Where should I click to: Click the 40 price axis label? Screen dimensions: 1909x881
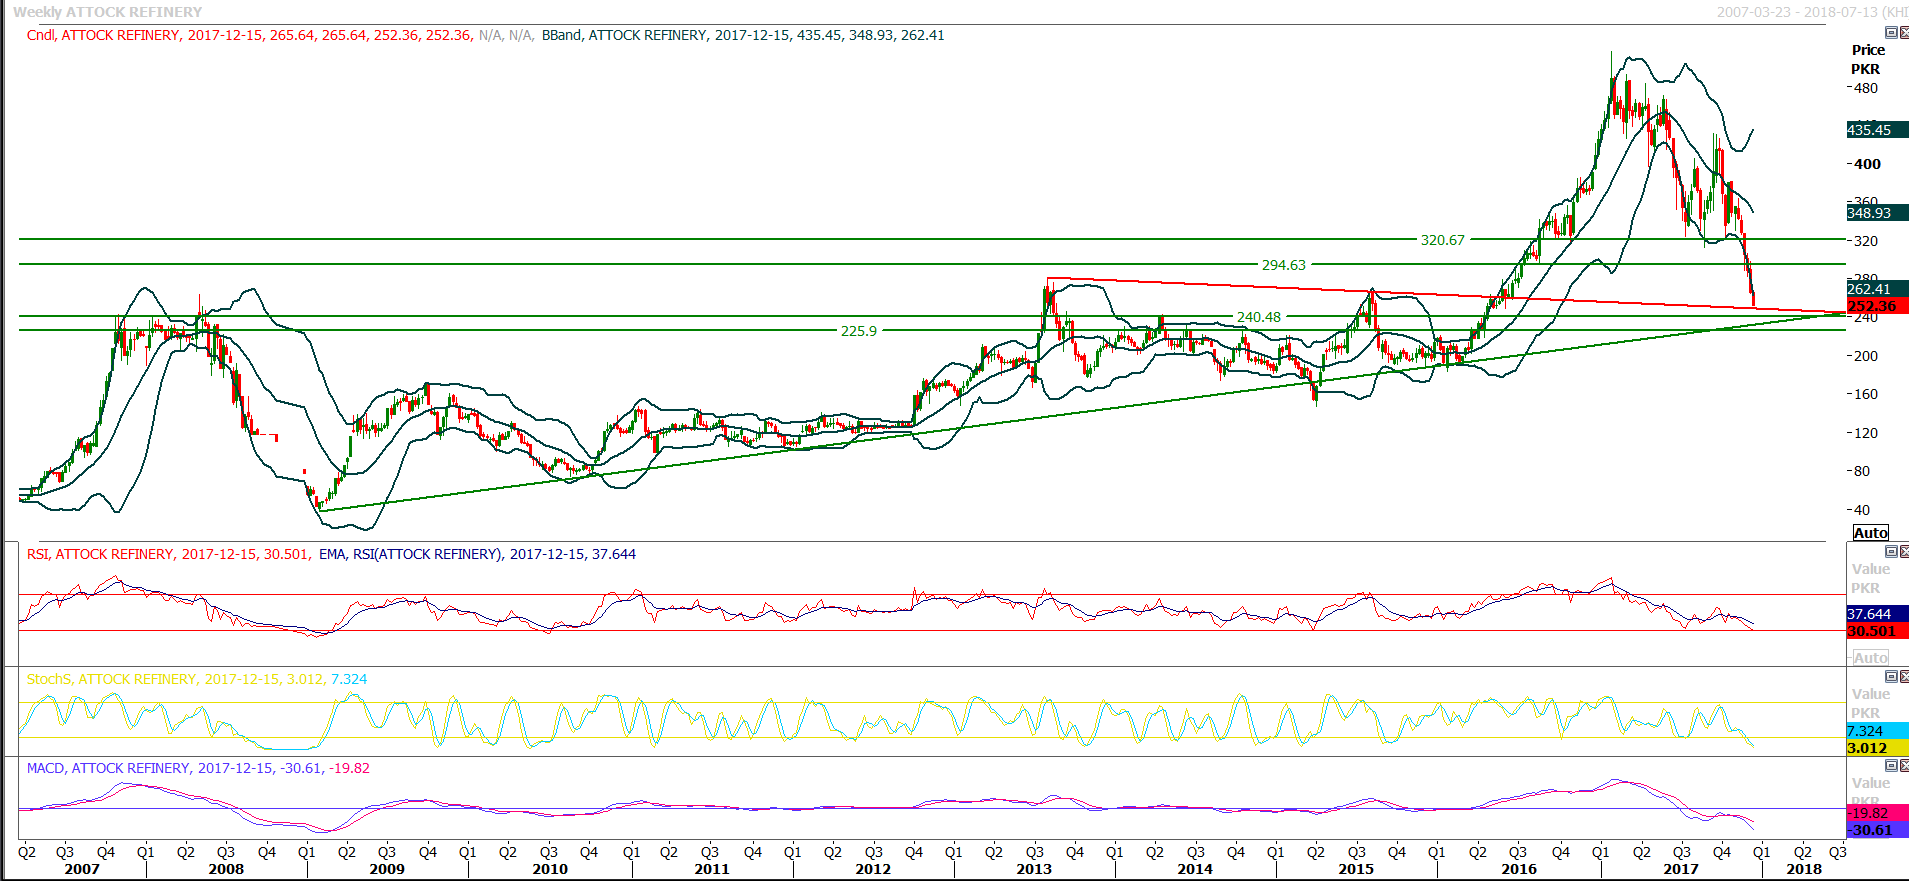1862,510
